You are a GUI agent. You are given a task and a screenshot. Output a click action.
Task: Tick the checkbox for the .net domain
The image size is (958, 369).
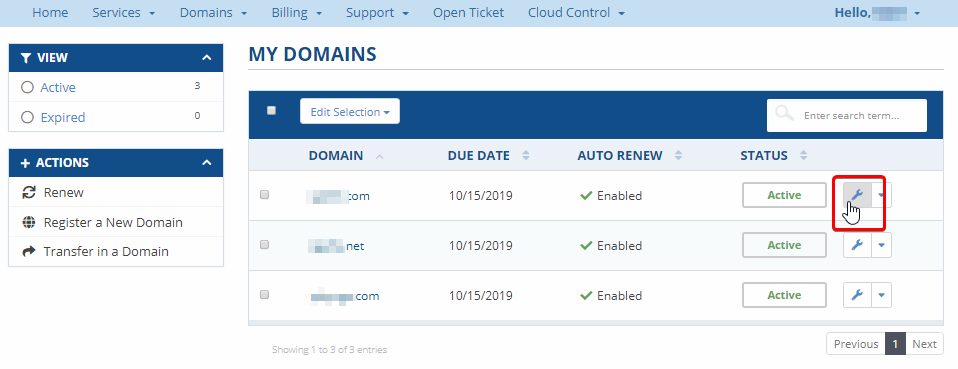click(265, 244)
